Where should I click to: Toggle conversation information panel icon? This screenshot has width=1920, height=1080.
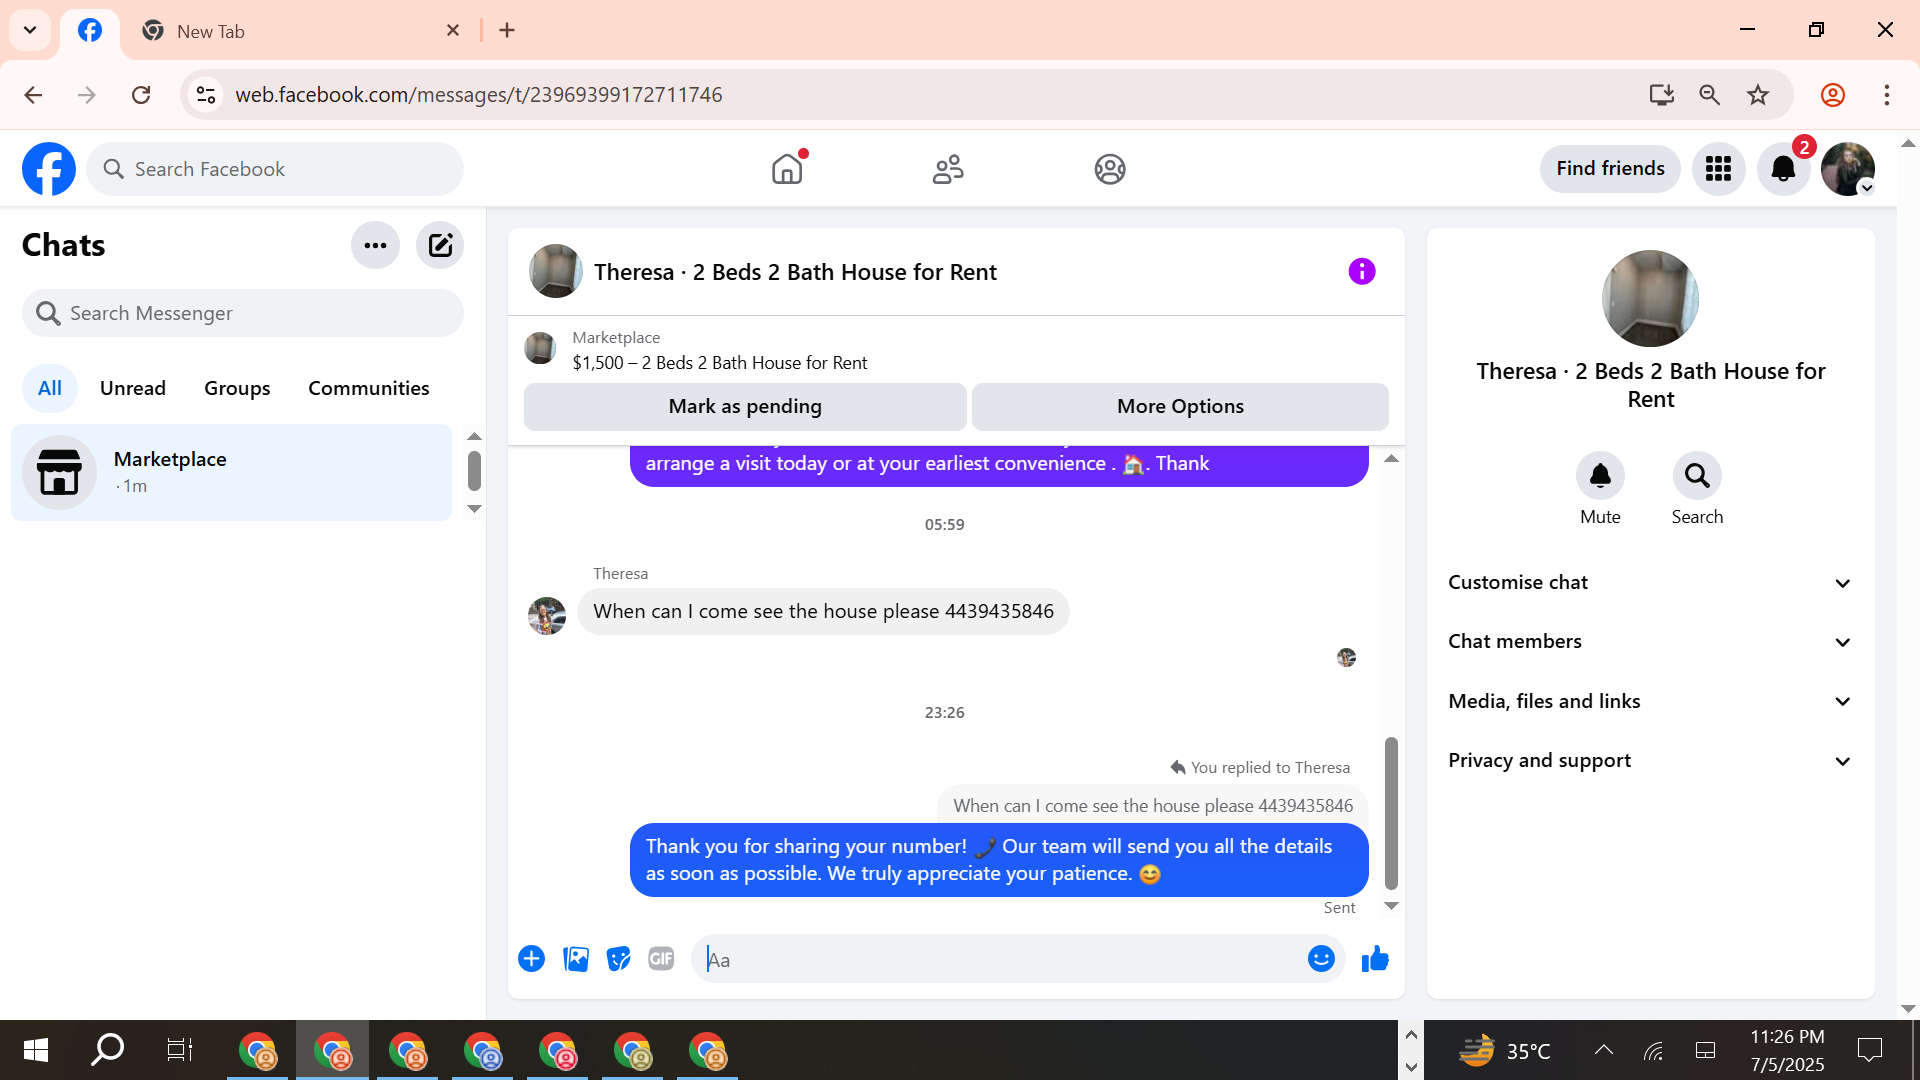pyautogui.click(x=1361, y=271)
